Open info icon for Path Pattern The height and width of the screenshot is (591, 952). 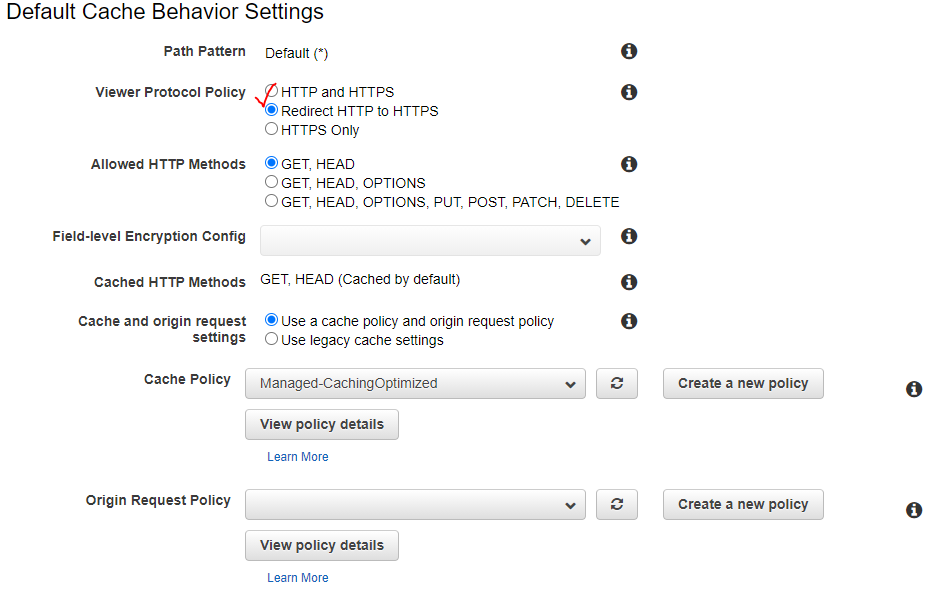tap(629, 51)
